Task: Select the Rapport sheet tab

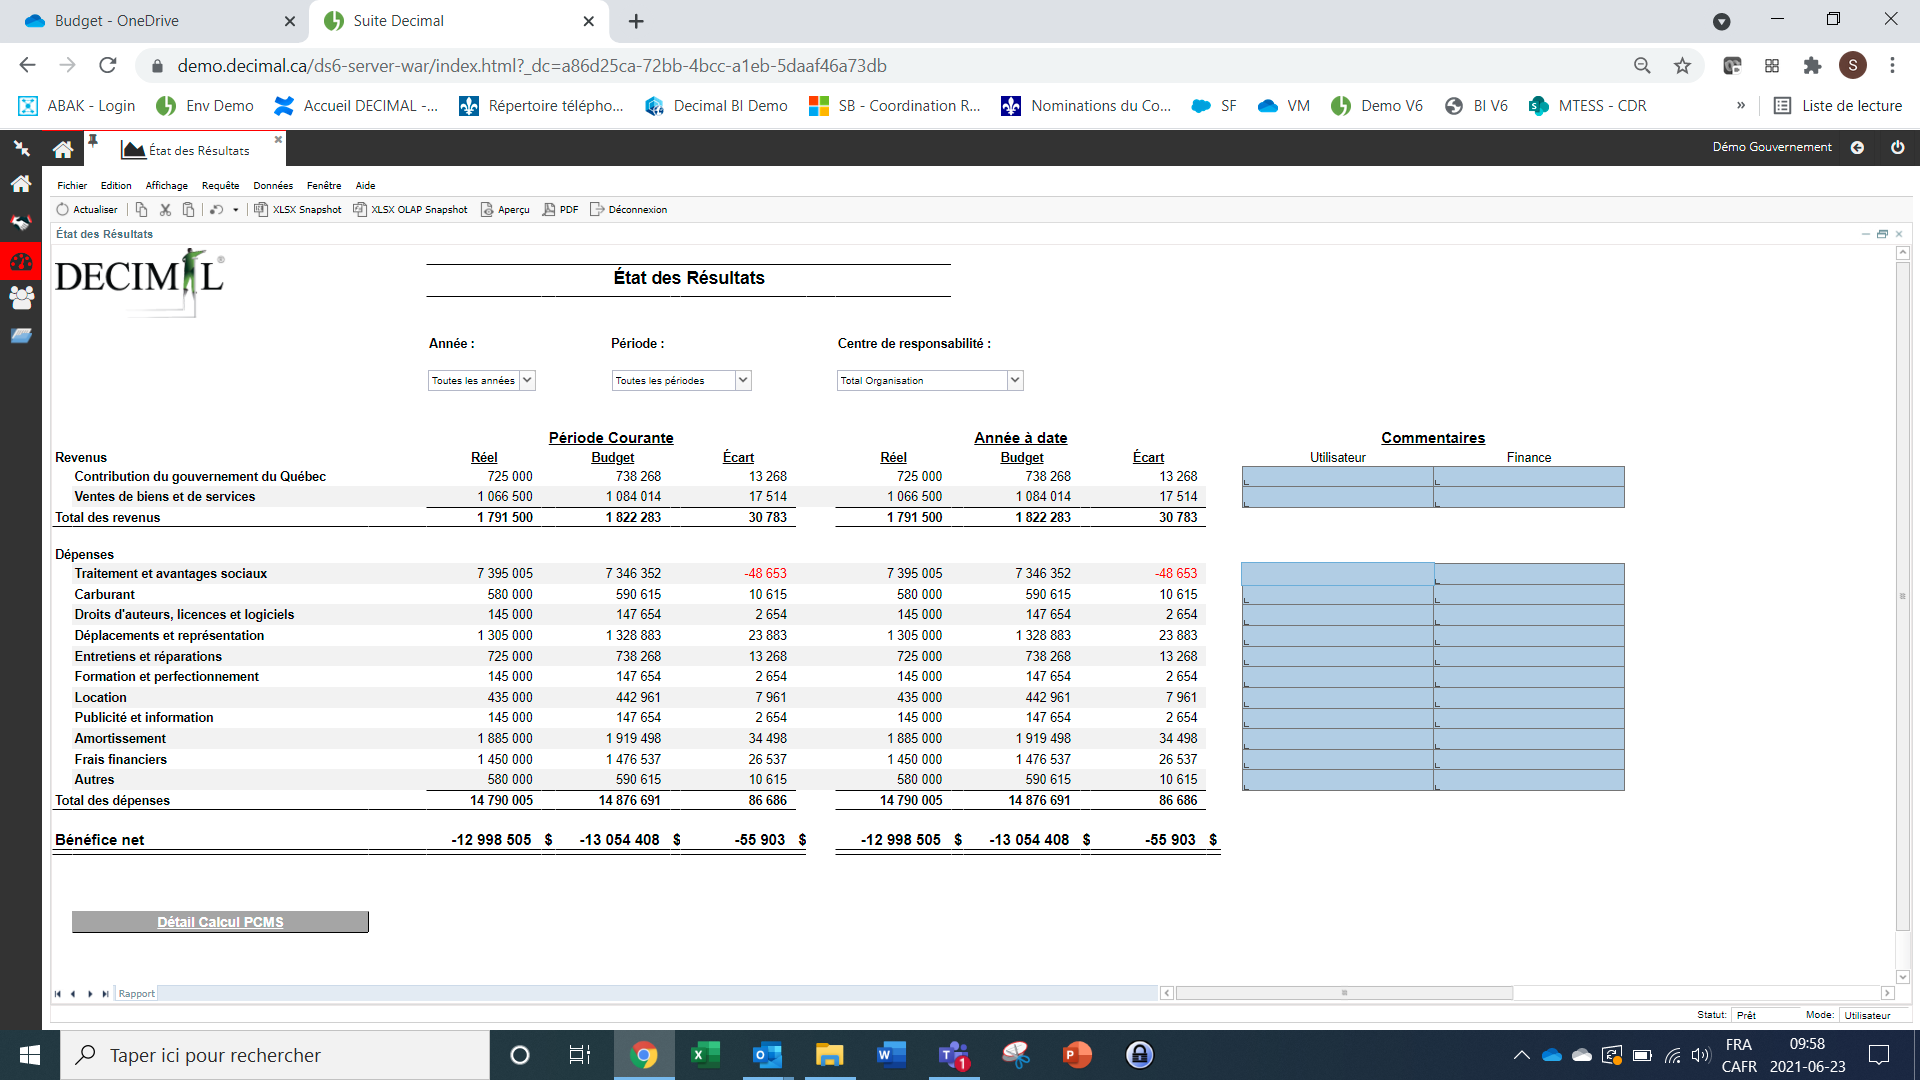Action: 136,994
